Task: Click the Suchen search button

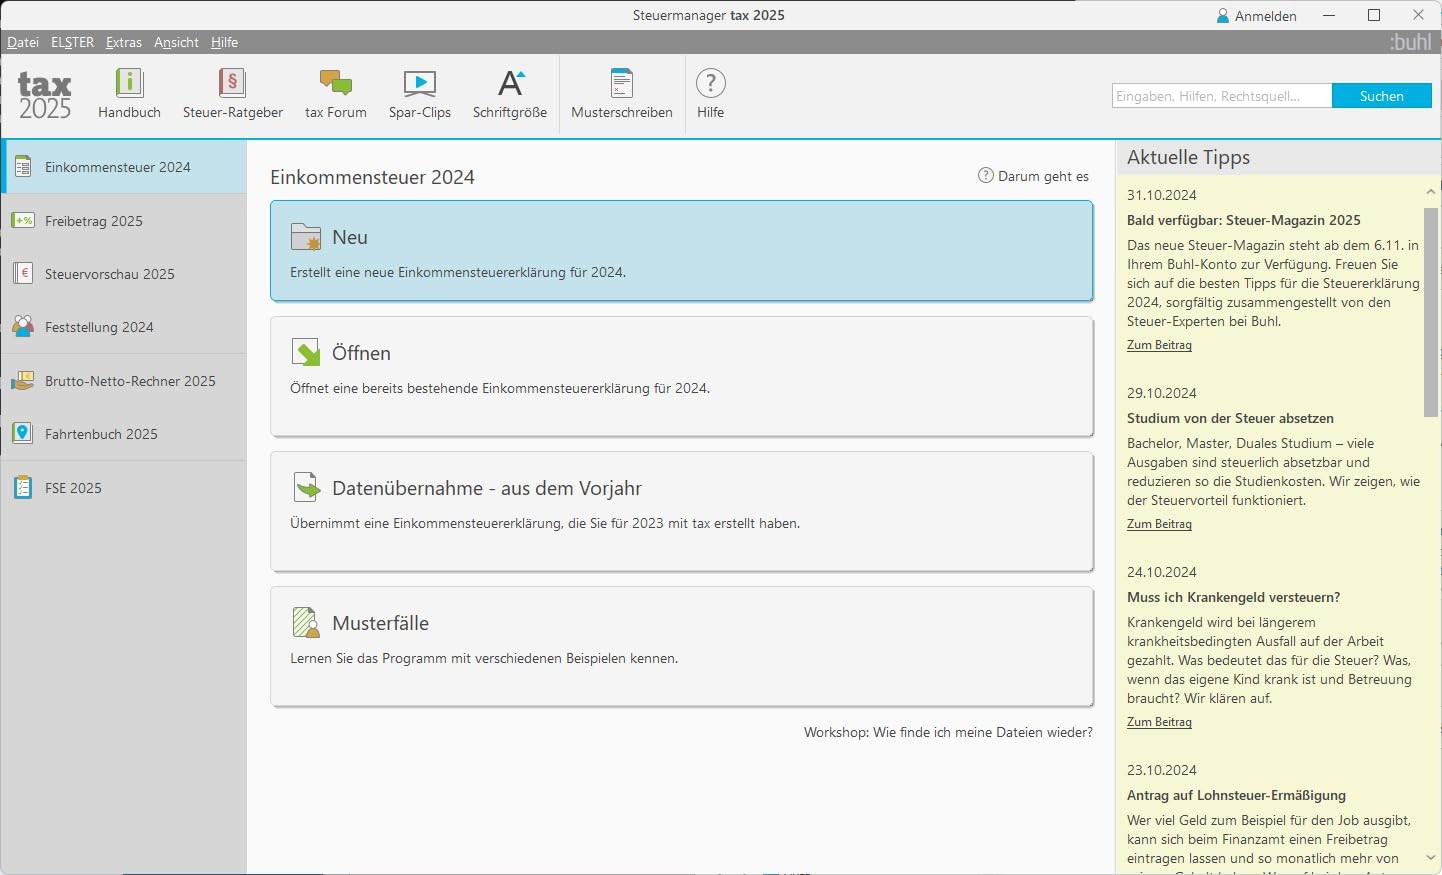Action: [x=1382, y=96]
